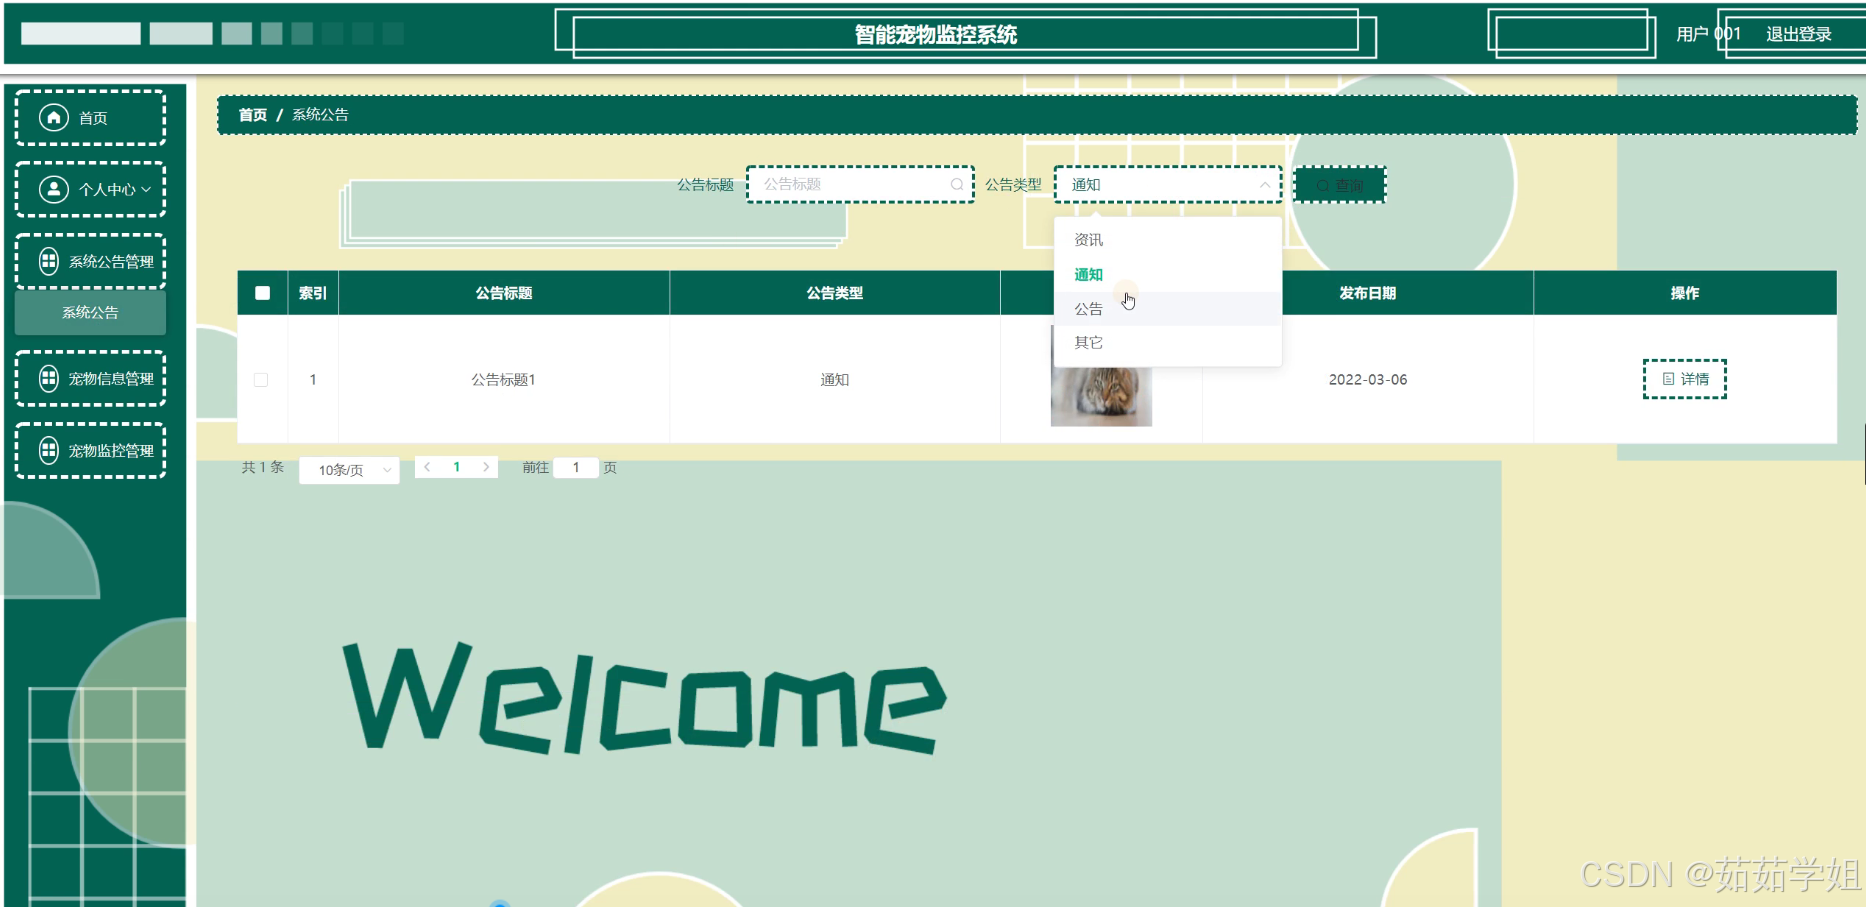Open 系统公告管理 menu in sidebar

coord(90,261)
